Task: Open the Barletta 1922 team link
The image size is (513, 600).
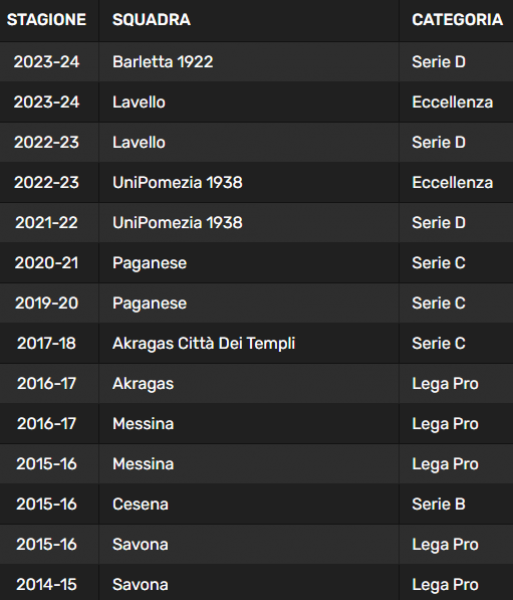Action: click(163, 62)
